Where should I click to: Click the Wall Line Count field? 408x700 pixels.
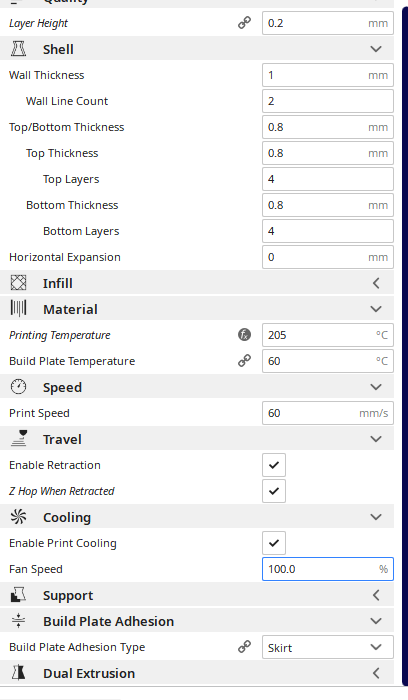[x=328, y=101]
